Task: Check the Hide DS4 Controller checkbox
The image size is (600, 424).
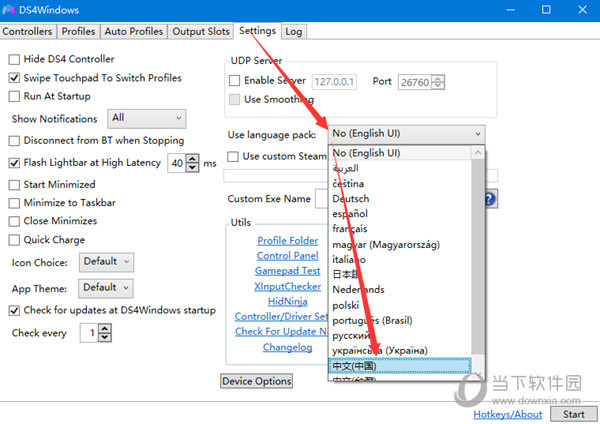Action: 14,59
